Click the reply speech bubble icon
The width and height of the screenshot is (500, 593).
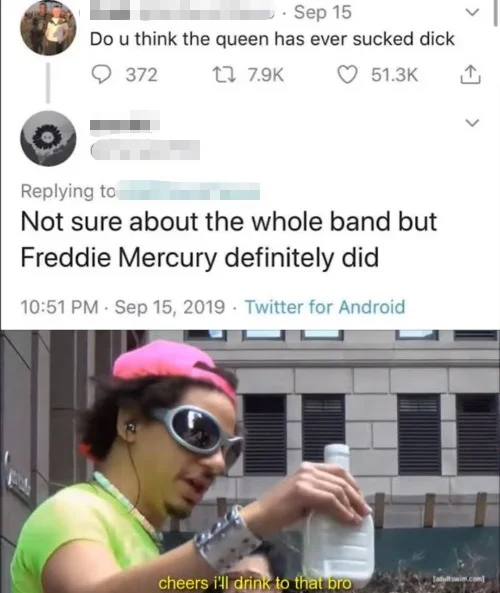click(102, 75)
